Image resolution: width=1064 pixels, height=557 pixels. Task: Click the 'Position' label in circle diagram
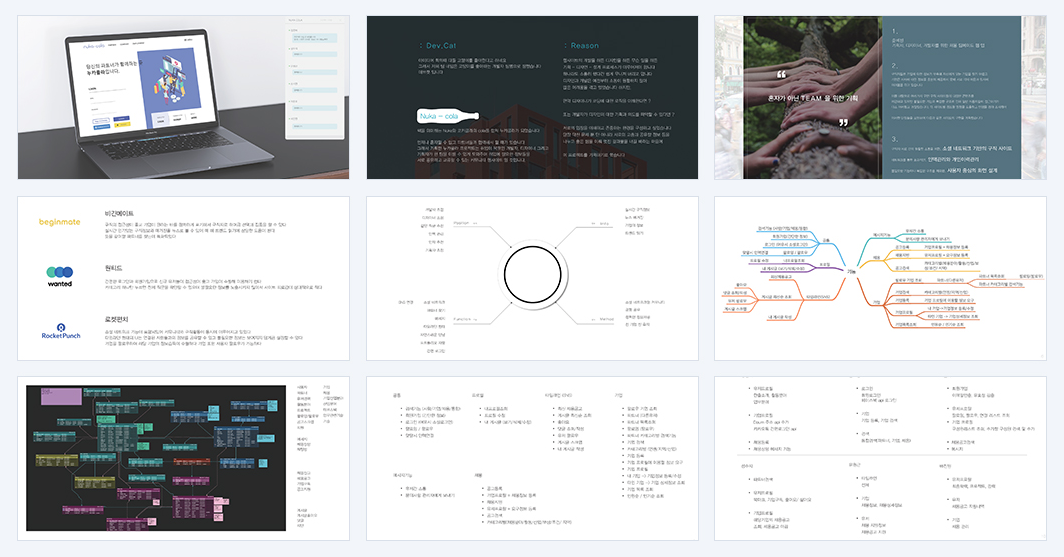pyautogui.click(x=461, y=223)
